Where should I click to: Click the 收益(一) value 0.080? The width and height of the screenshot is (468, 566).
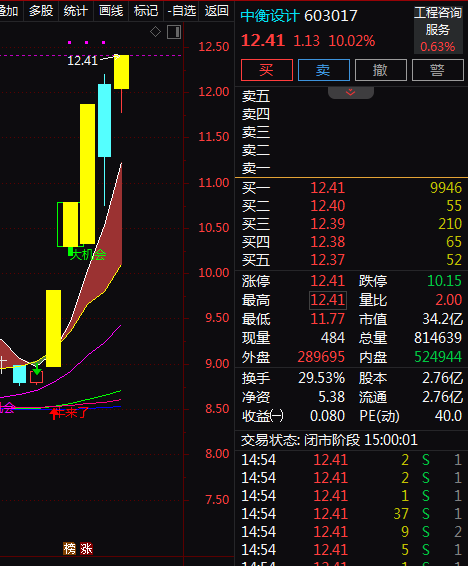(x=328, y=416)
